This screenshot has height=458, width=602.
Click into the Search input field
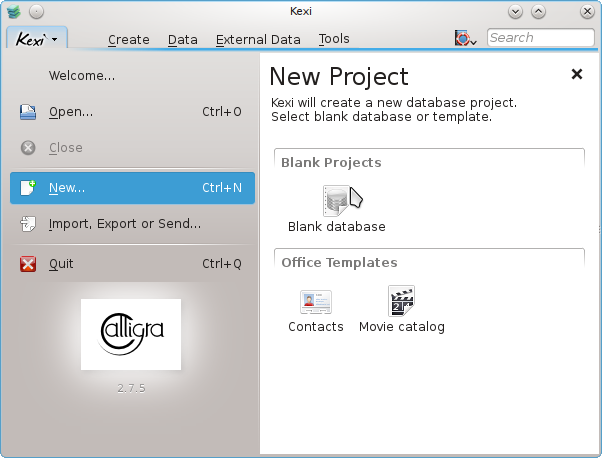(x=539, y=38)
